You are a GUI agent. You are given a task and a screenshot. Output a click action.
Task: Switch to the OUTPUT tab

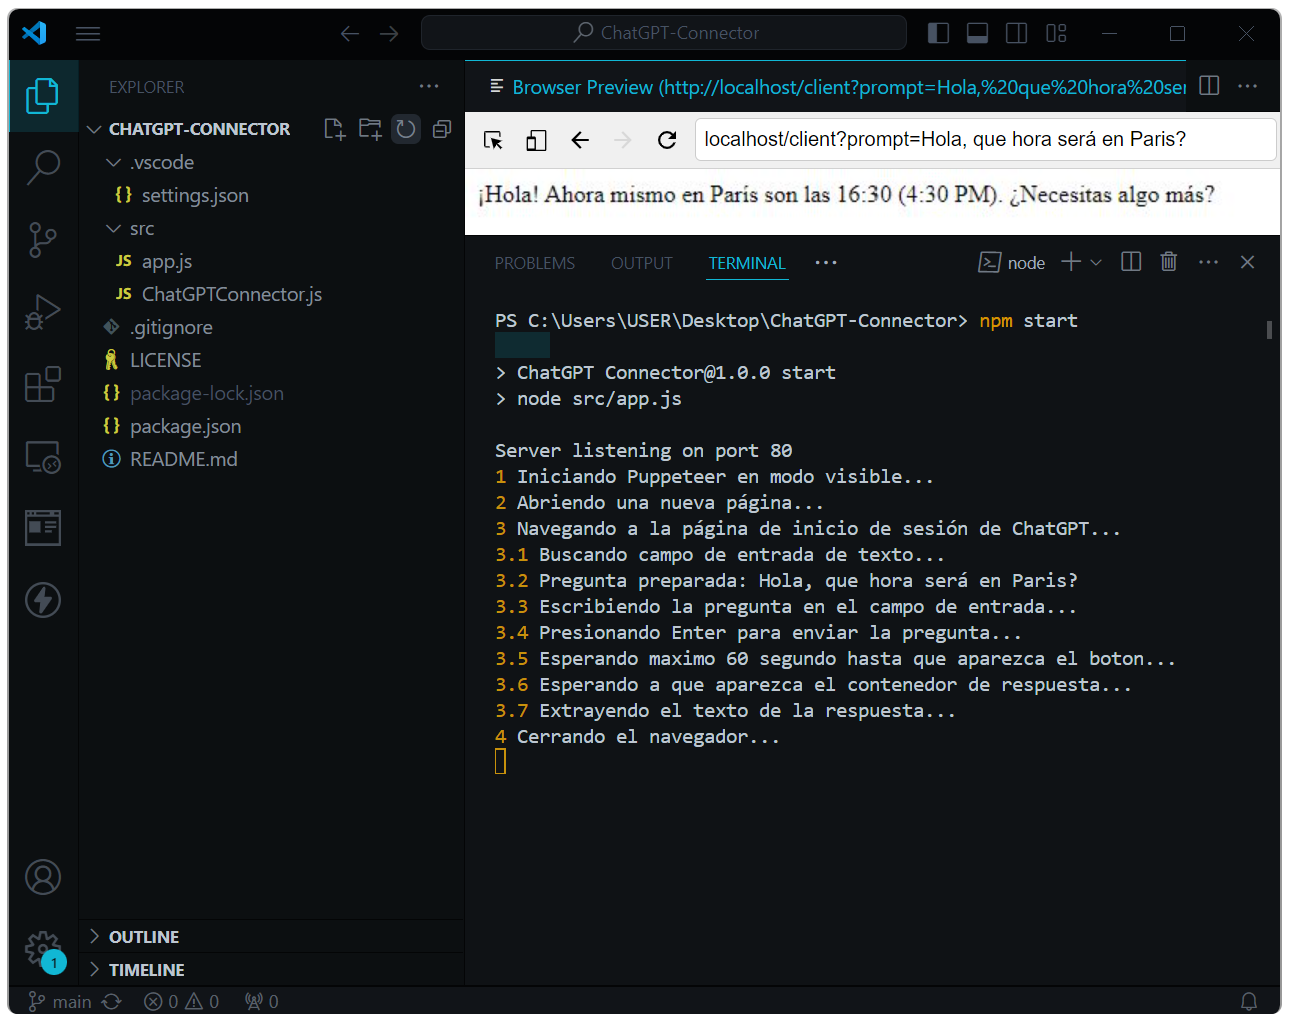click(641, 263)
